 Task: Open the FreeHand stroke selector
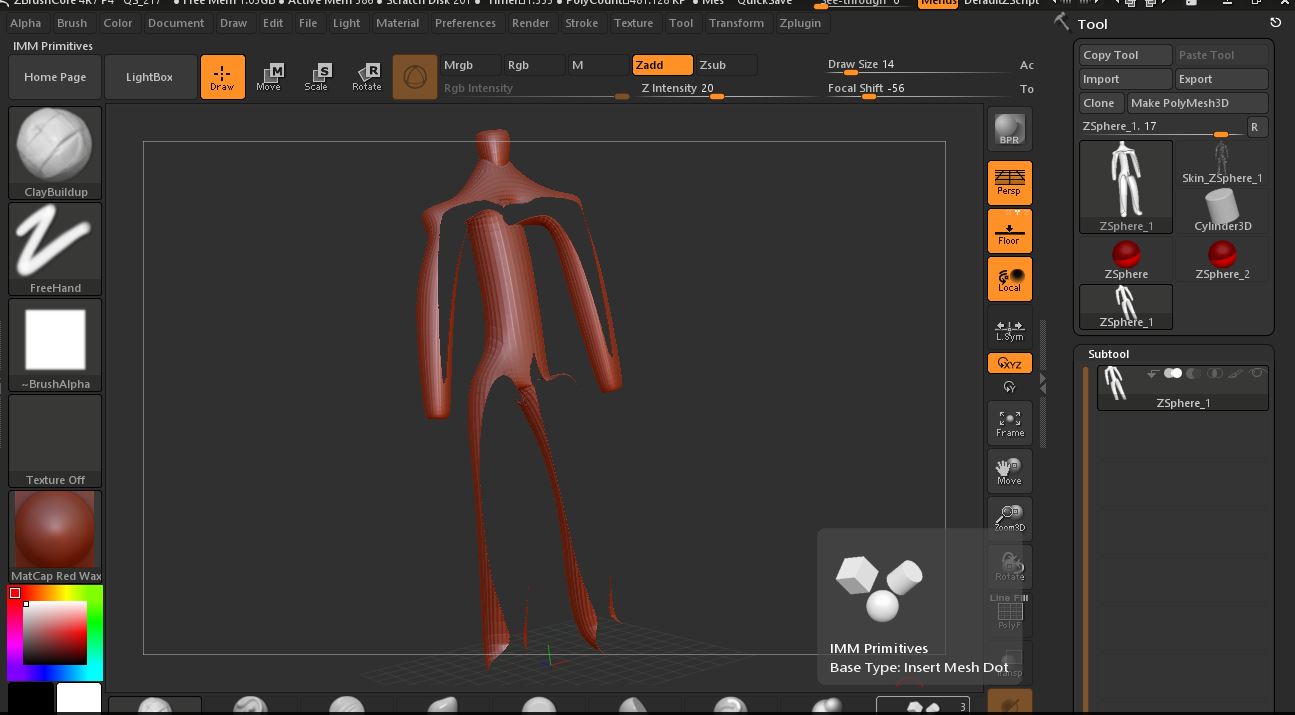click(x=55, y=249)
